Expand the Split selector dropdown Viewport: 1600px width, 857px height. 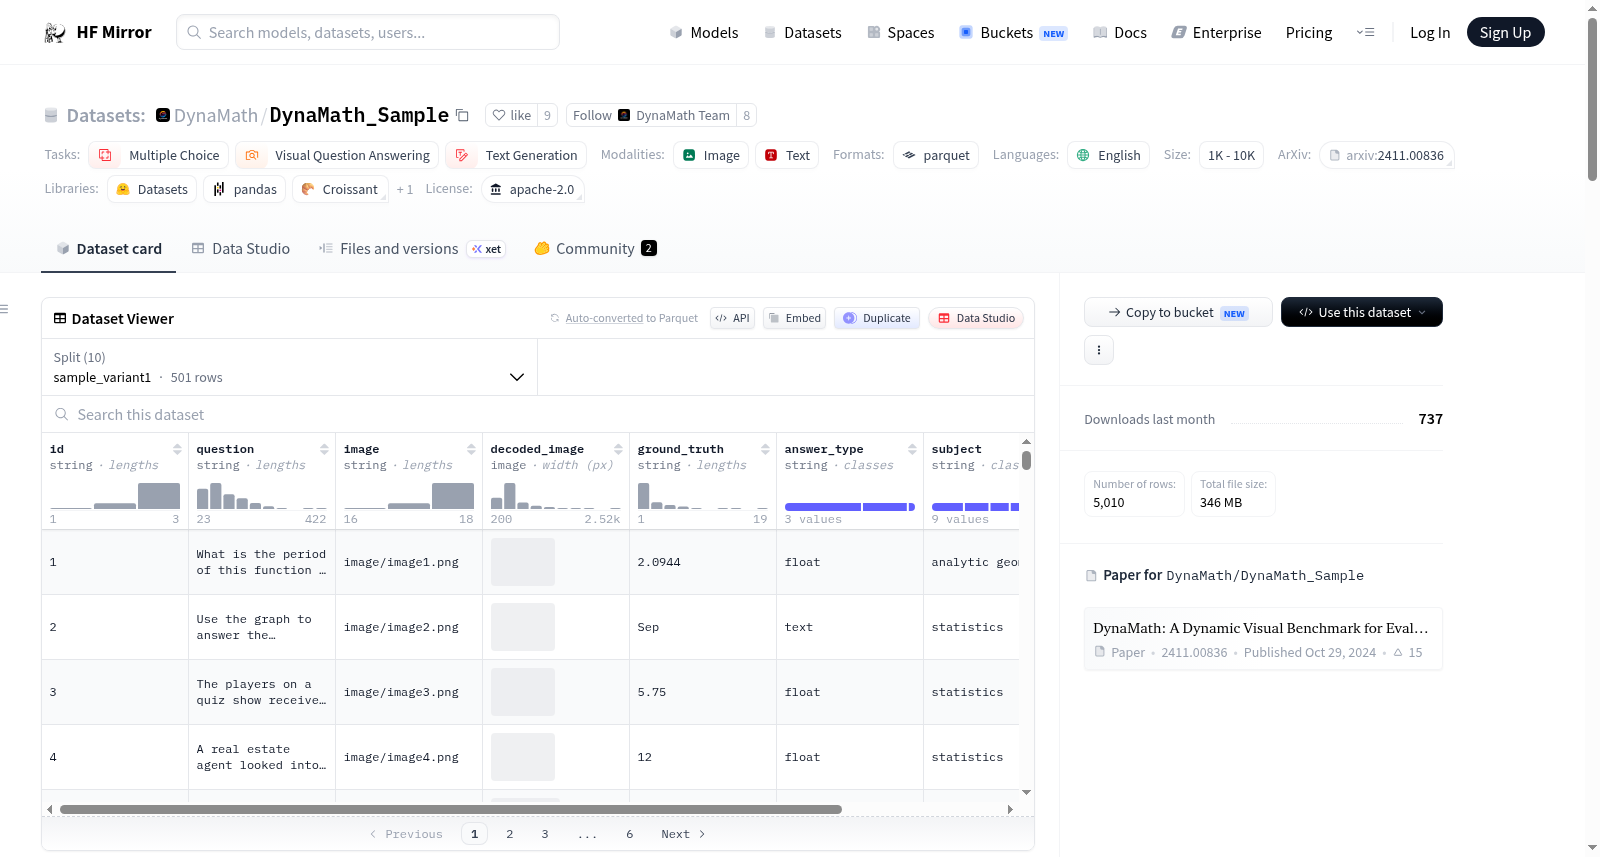[290, 367]
